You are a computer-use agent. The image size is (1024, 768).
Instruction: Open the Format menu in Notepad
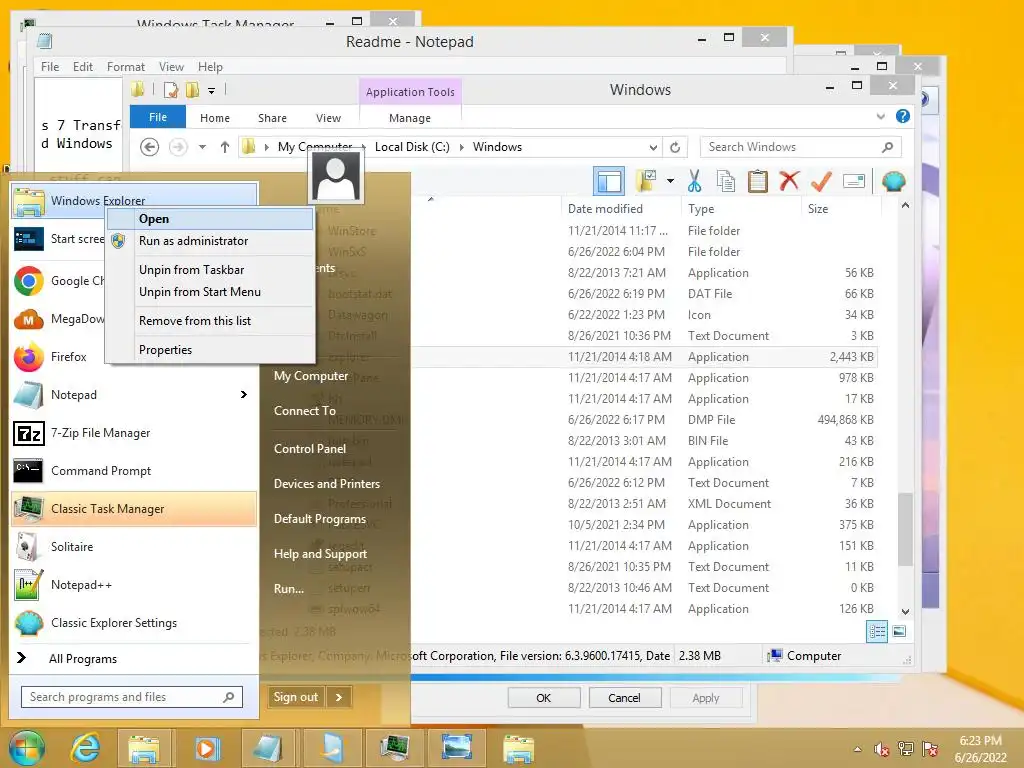pos(125,67)
